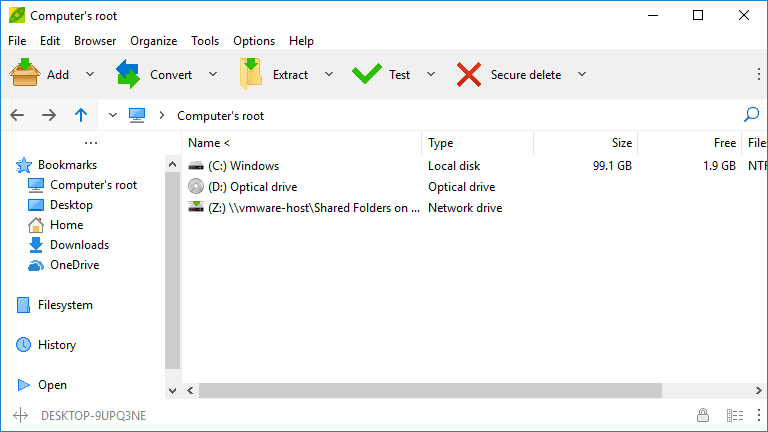
Task: Click the red Secure delete icon
Action: tap(469, 74)
